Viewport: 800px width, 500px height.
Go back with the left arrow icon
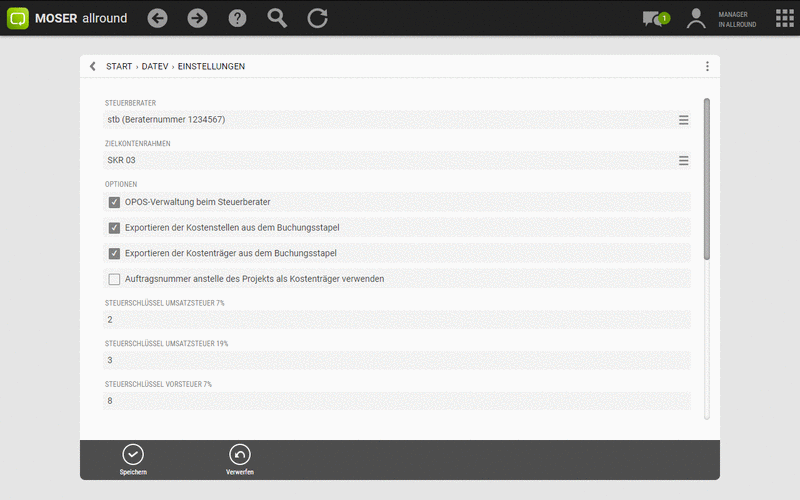pyautogui.click(x=157, y=18)
